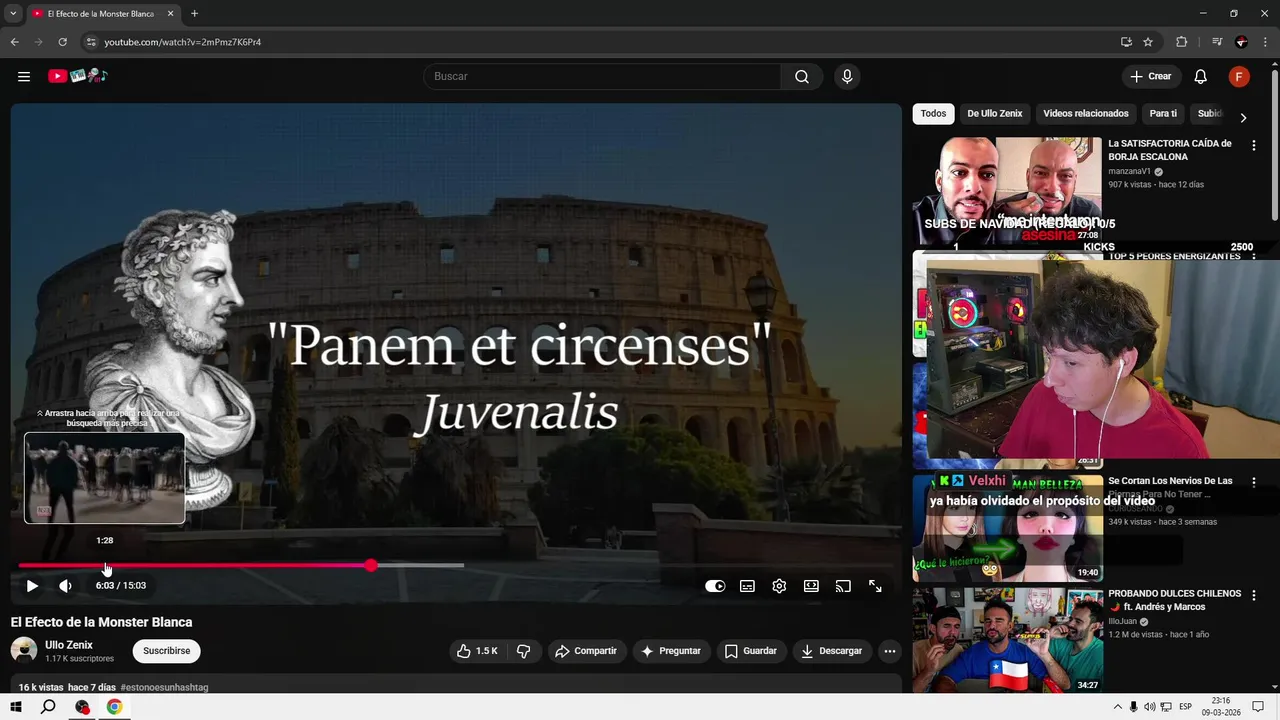Open Ullo Zenix channel avatar
Screen dimensions: 1280x720
coord(24,651)
